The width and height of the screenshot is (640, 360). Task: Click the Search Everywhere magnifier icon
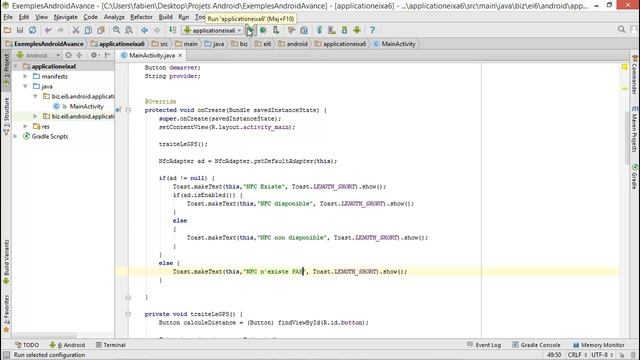[x=621, y=29]
